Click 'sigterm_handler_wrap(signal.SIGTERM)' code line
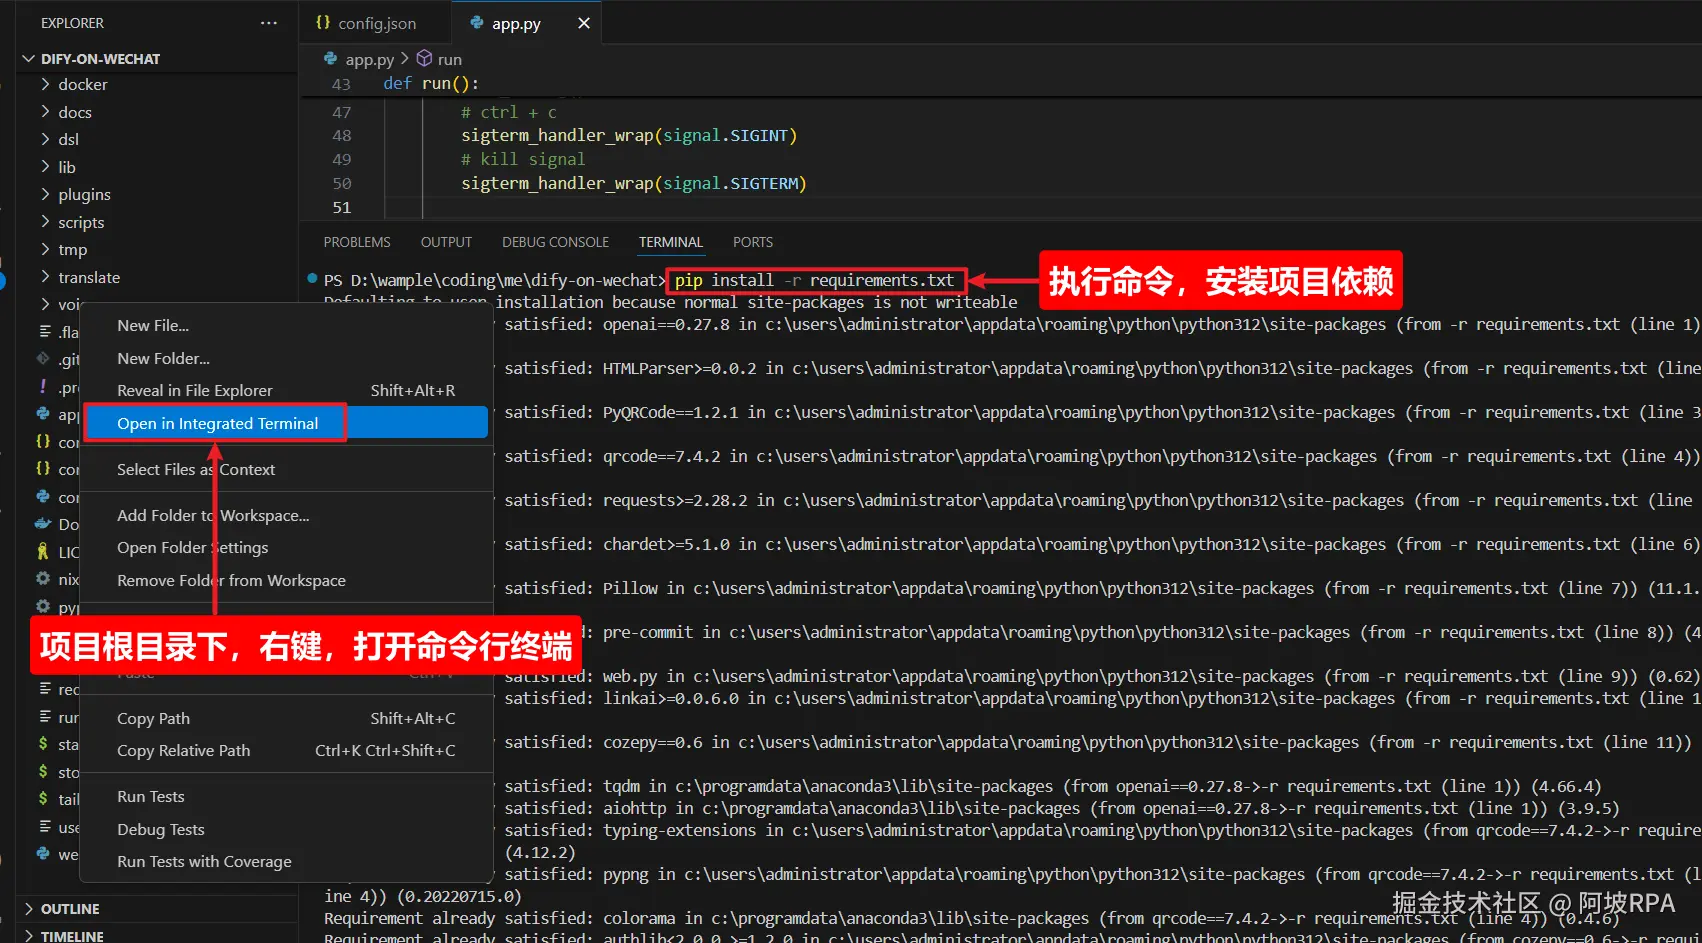This screenshot has height=943, width=1702. 634,183
